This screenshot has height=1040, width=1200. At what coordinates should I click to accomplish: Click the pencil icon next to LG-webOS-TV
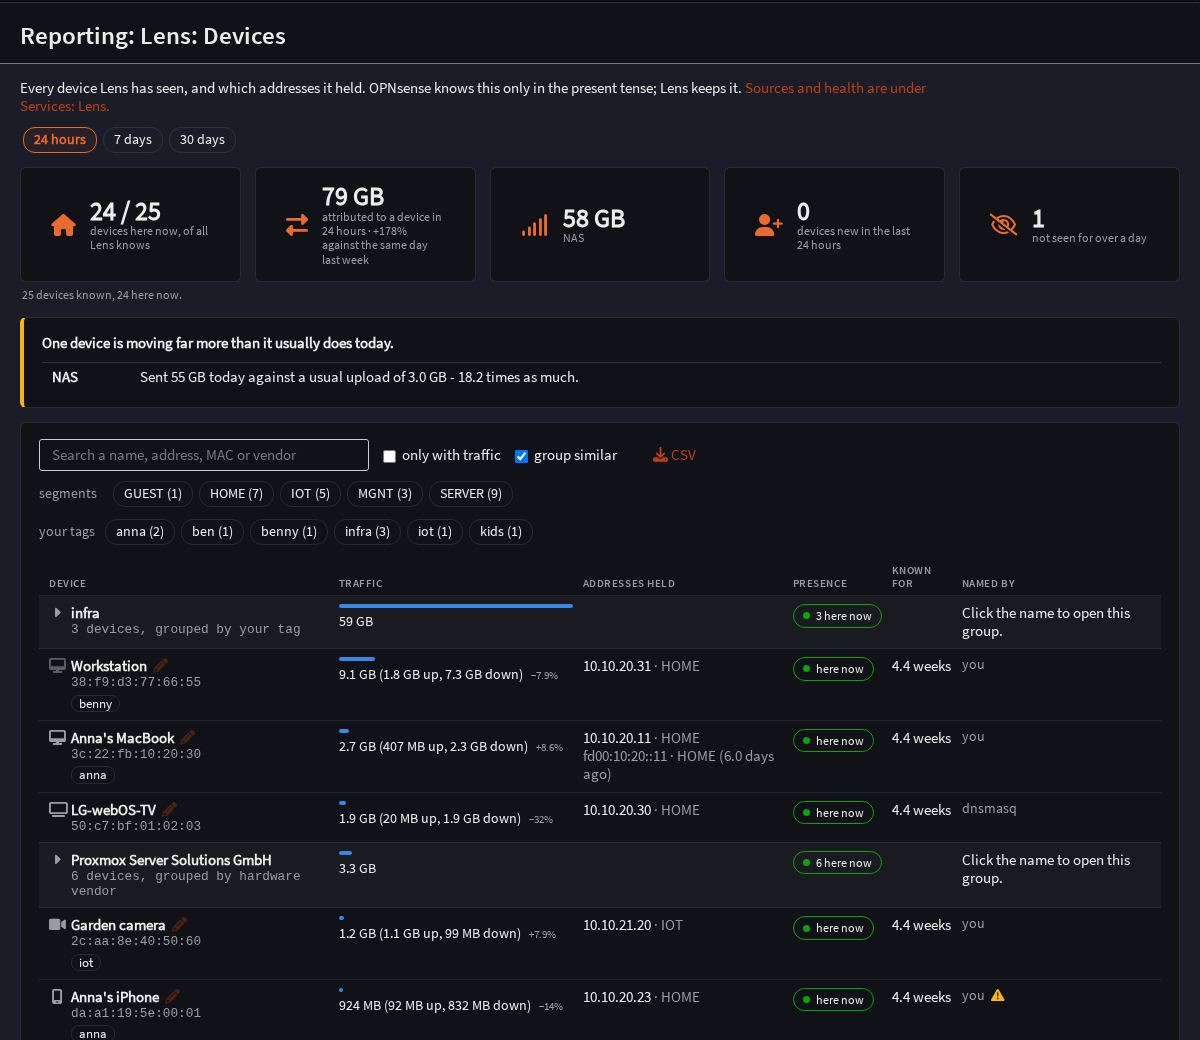pos(170,810)
